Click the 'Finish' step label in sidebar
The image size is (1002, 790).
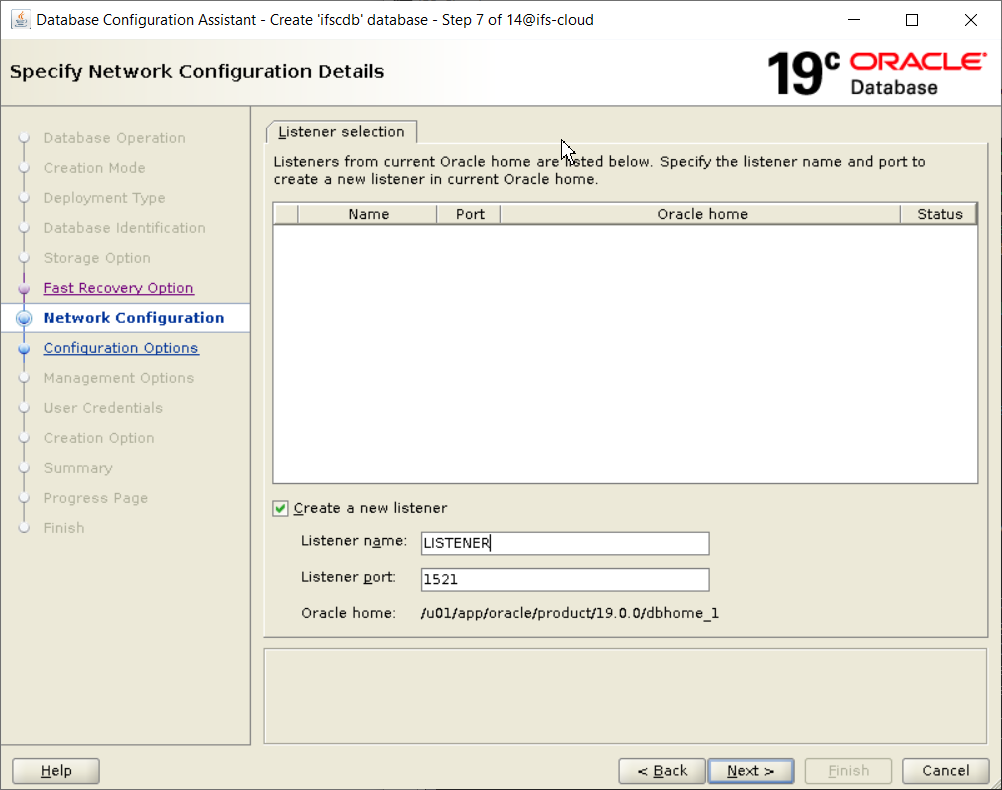64,529
